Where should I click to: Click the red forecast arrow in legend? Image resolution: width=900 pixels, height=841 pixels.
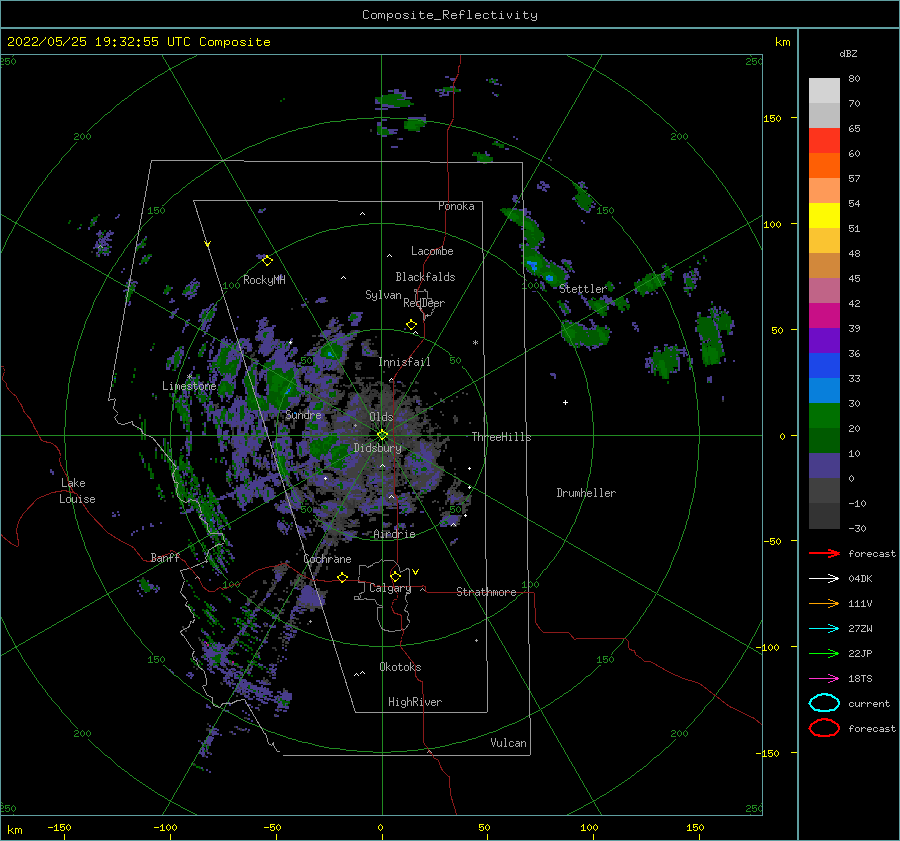coord(824,553)
